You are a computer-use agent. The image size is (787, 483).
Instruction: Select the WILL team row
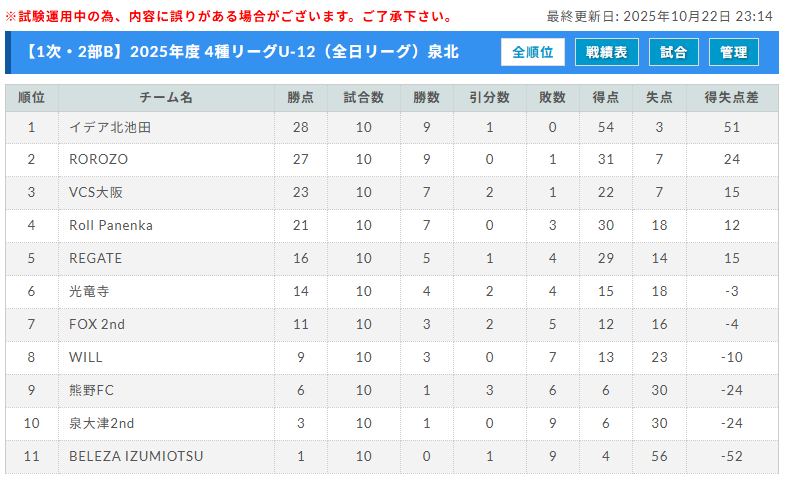(x=86, y=357)
